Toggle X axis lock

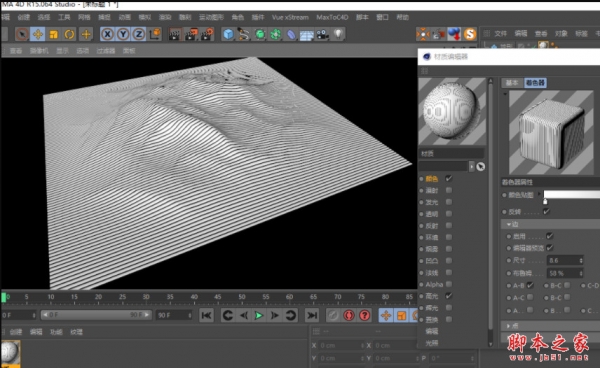(108, 34)
